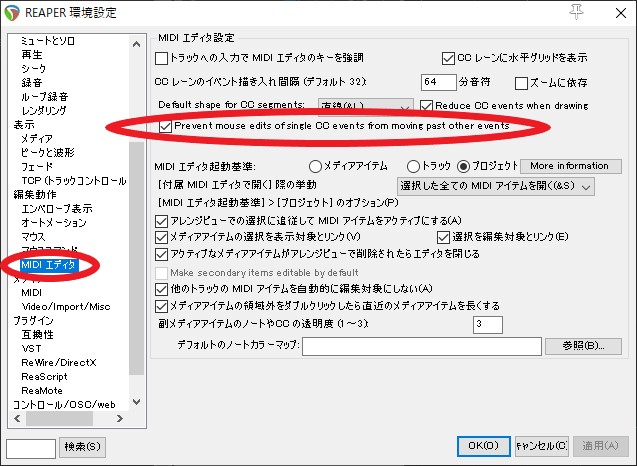Toggle 'アレンジビューでの選択に追従して MIDI アイテムをアクティブにする' checkbox

click(161, 221)
